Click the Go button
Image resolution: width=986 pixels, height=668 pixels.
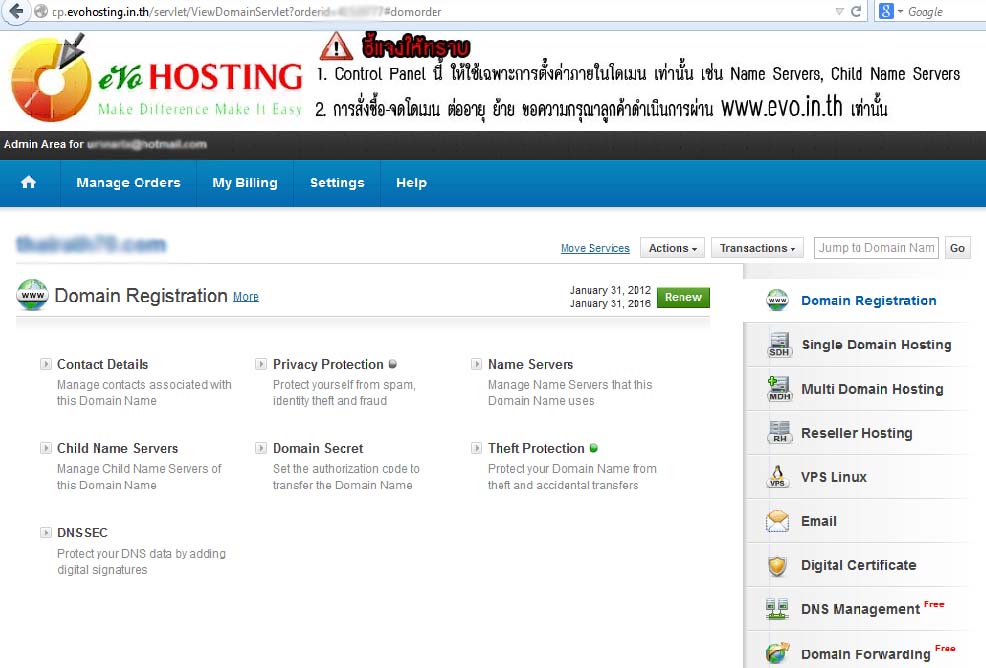pyautogui.click(x=957, y=248)
